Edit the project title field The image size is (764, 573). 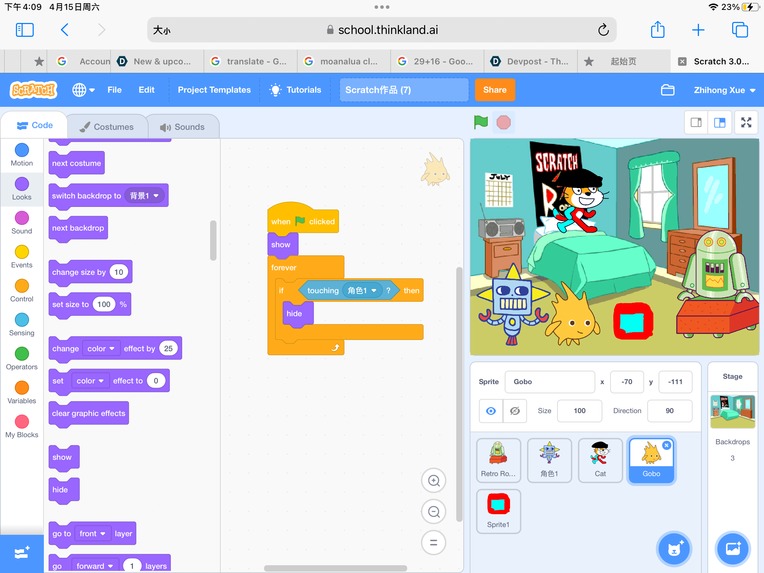coord(404,90)
